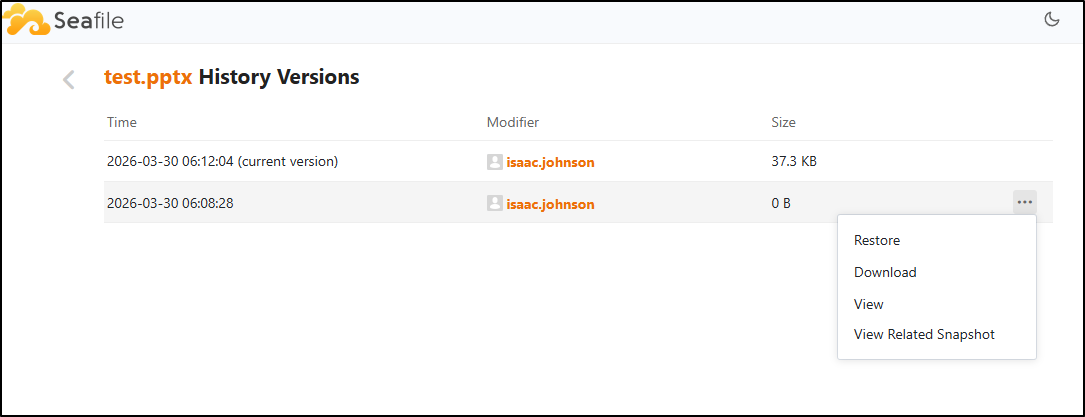Click the Modifier column header
This screenshot has width=1085, height=417.
513,123
